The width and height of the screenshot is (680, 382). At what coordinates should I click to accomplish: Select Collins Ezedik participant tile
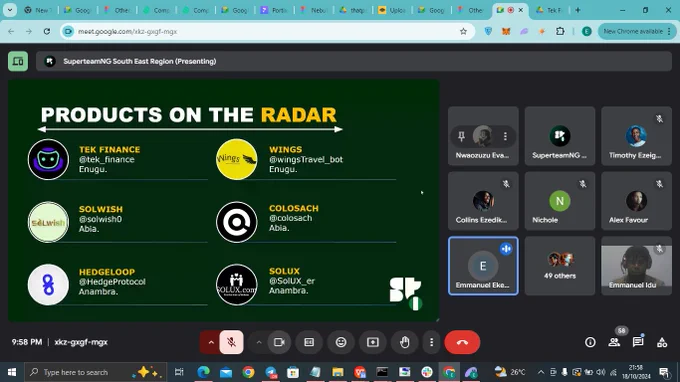pyautogui.click(x=483, y=201)
